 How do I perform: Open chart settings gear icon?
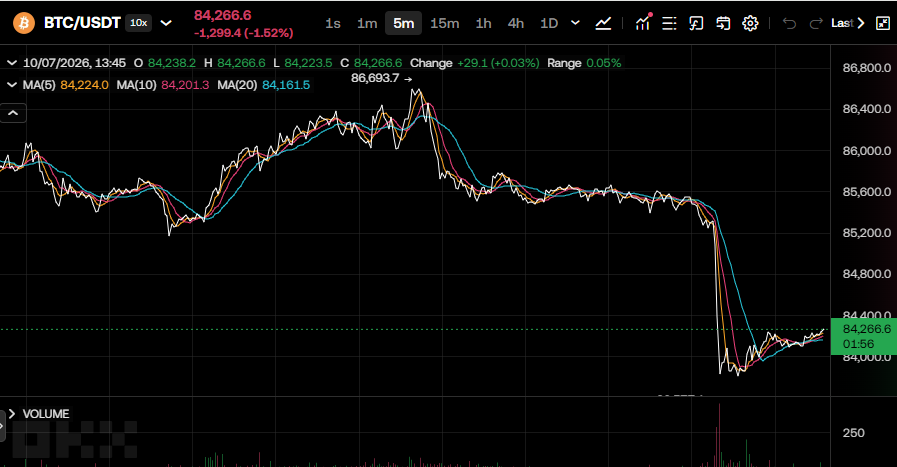click(750, 23)
